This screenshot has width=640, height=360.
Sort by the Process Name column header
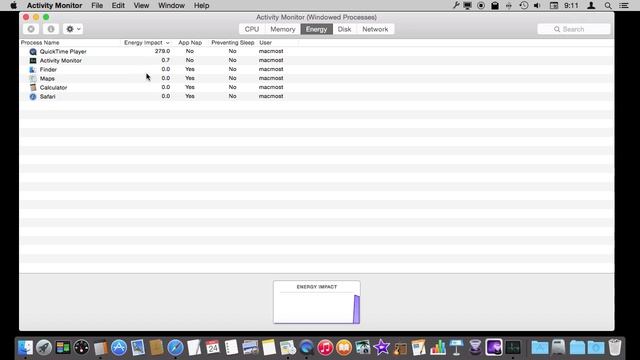pos(40,42)
